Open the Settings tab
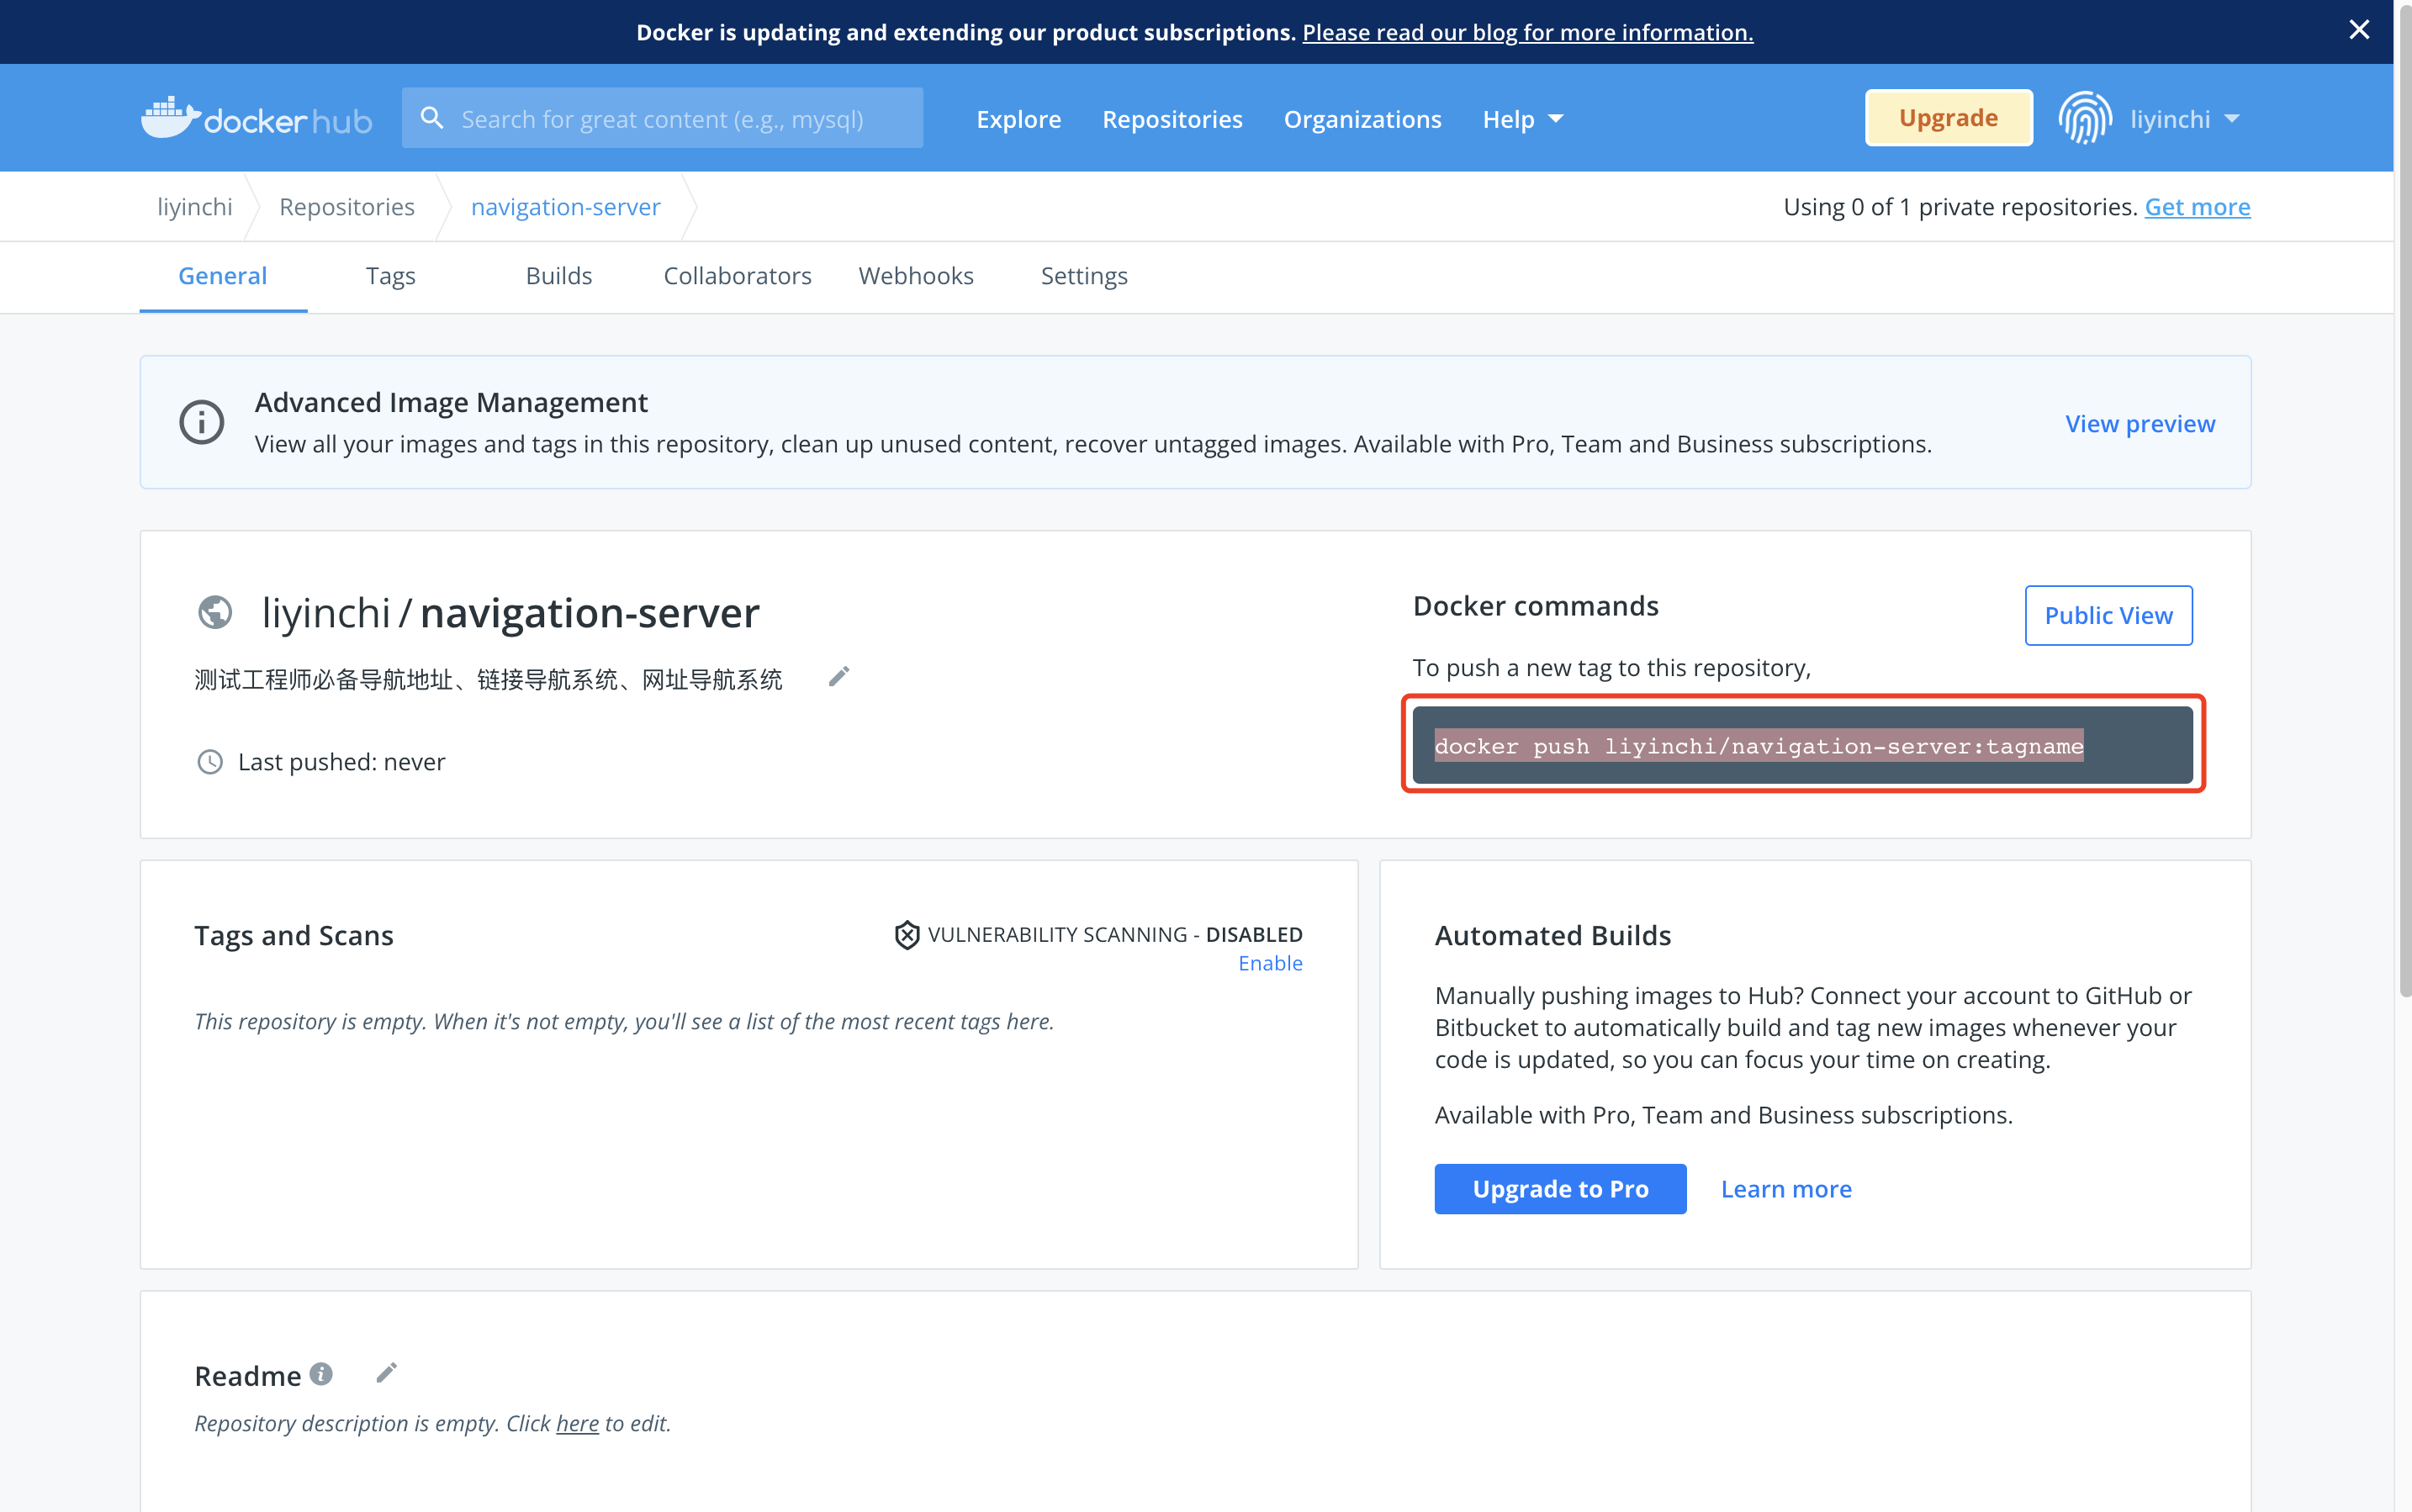Screen dimensions: 2412x1512 (x=1083, y=276)
